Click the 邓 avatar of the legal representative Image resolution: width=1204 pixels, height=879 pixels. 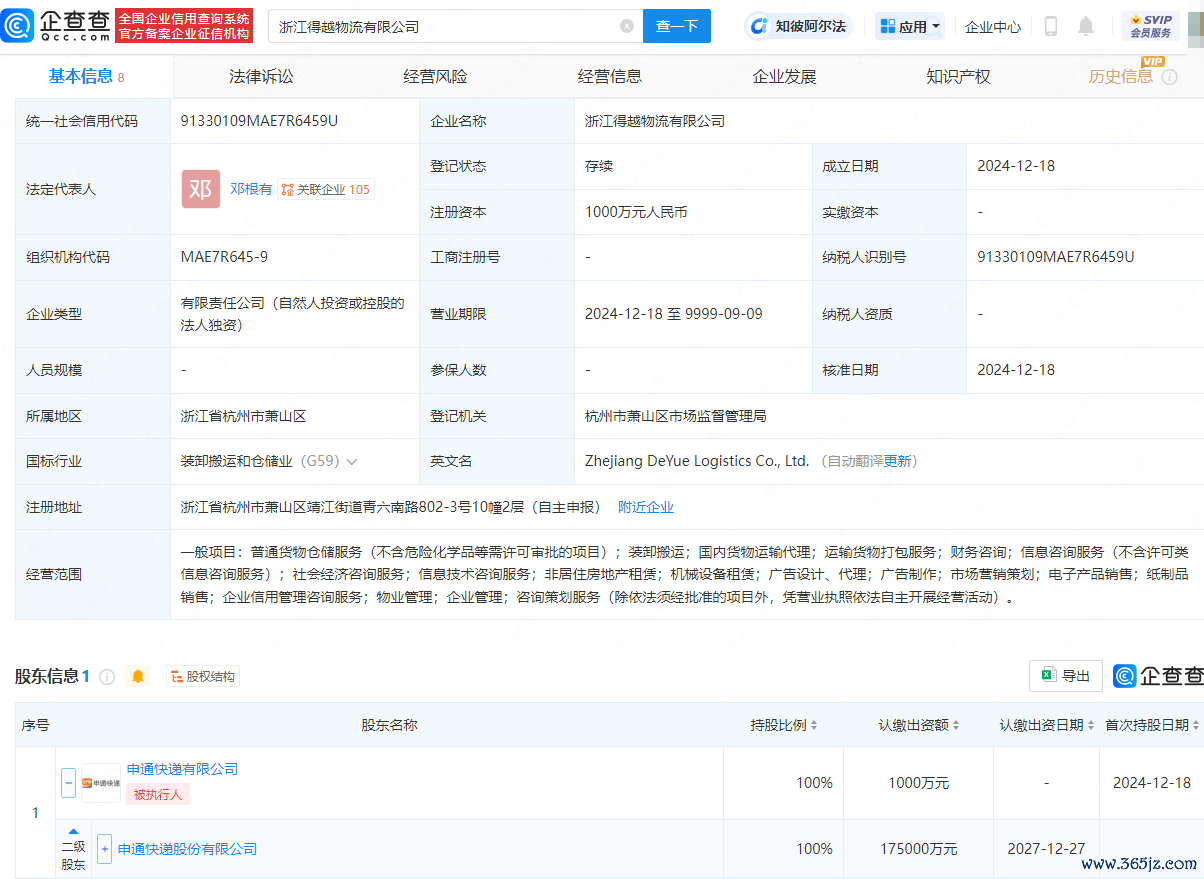(x=201, y=189)
